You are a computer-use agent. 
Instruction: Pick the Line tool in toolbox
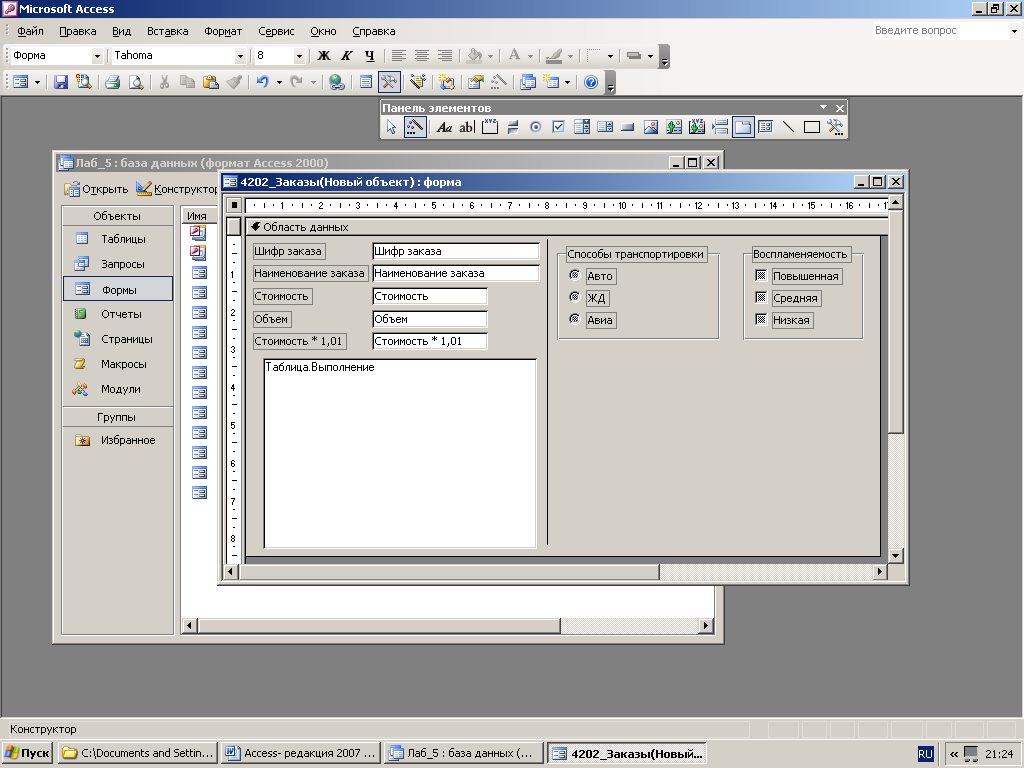point(788,127)
